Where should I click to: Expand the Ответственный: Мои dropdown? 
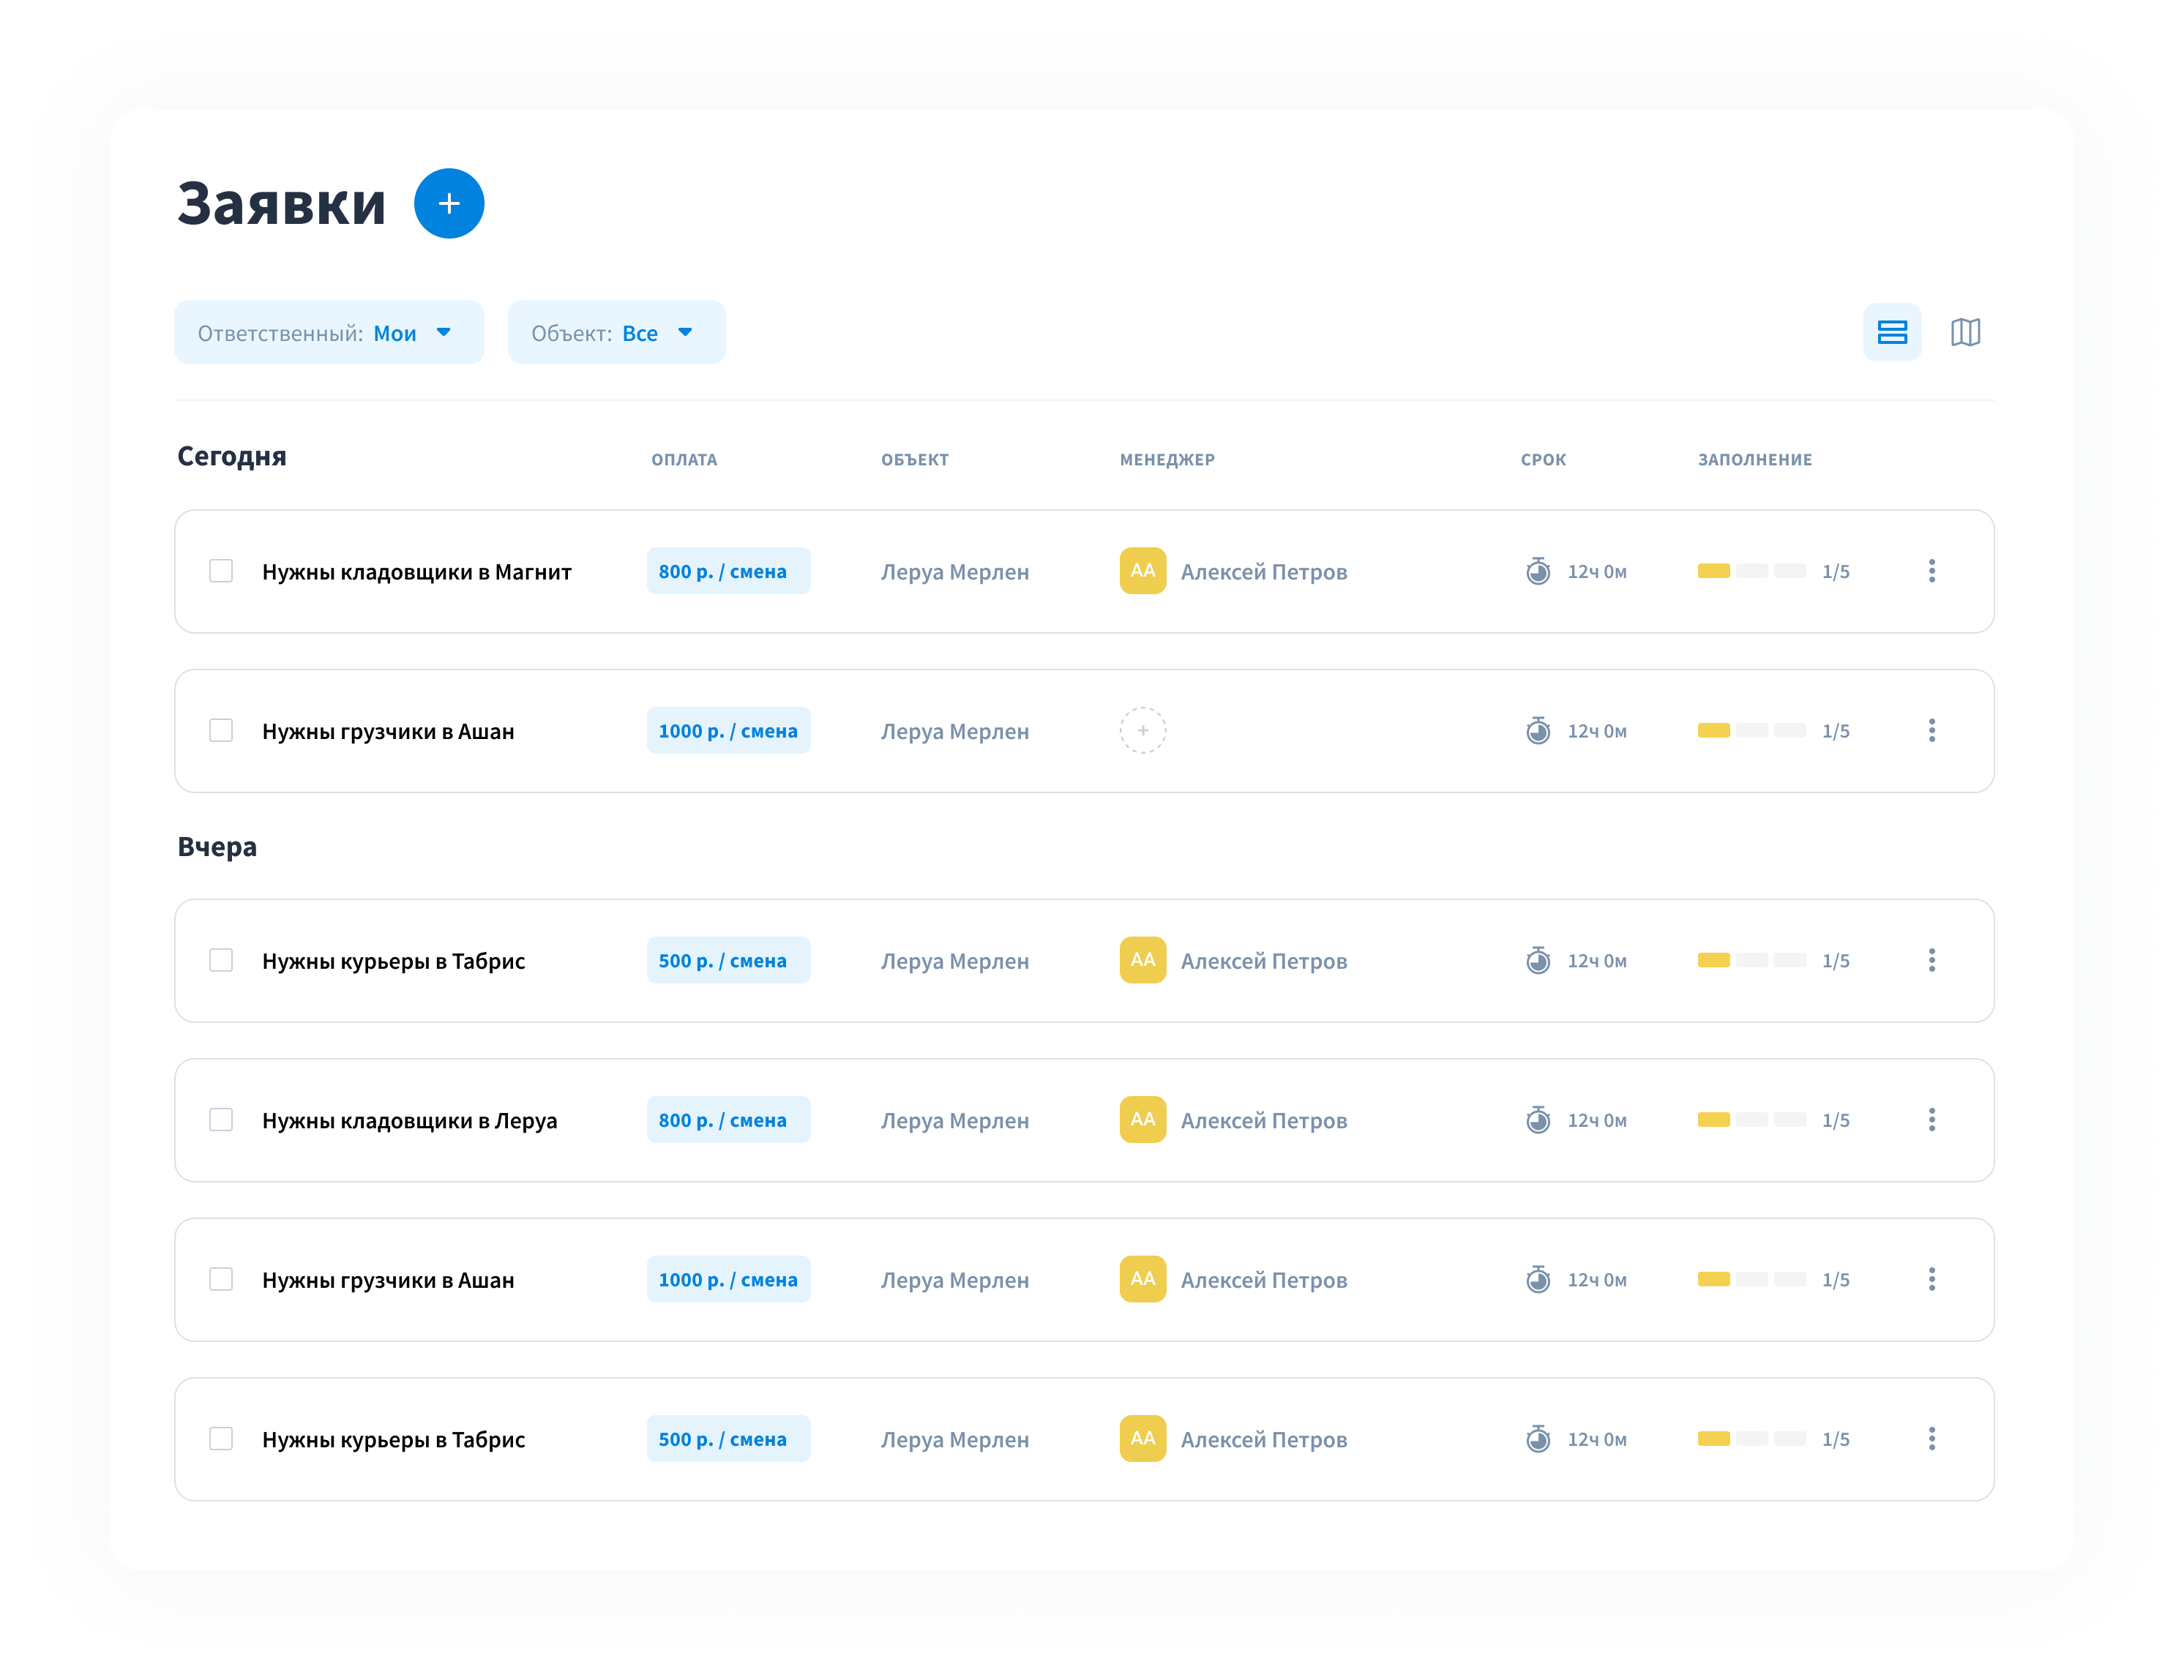[328, 333]
